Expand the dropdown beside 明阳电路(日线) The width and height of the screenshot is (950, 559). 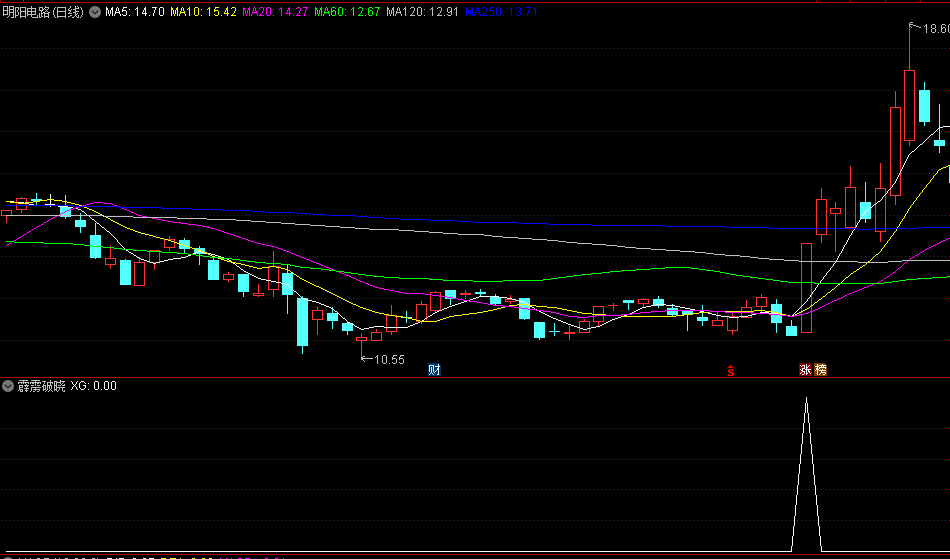tap(95, 12)
